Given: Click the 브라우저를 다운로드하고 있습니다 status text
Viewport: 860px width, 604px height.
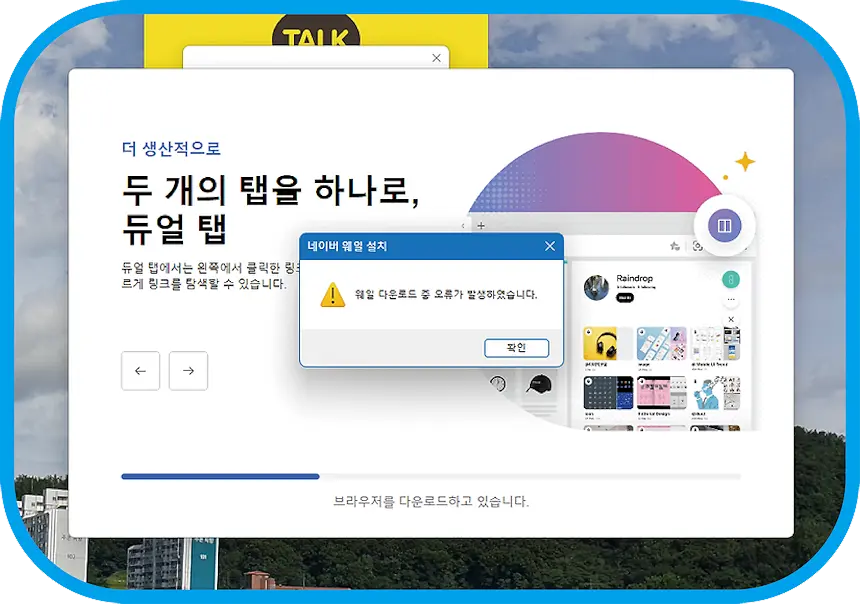Looking at the screenshot, I should (431, 501).
